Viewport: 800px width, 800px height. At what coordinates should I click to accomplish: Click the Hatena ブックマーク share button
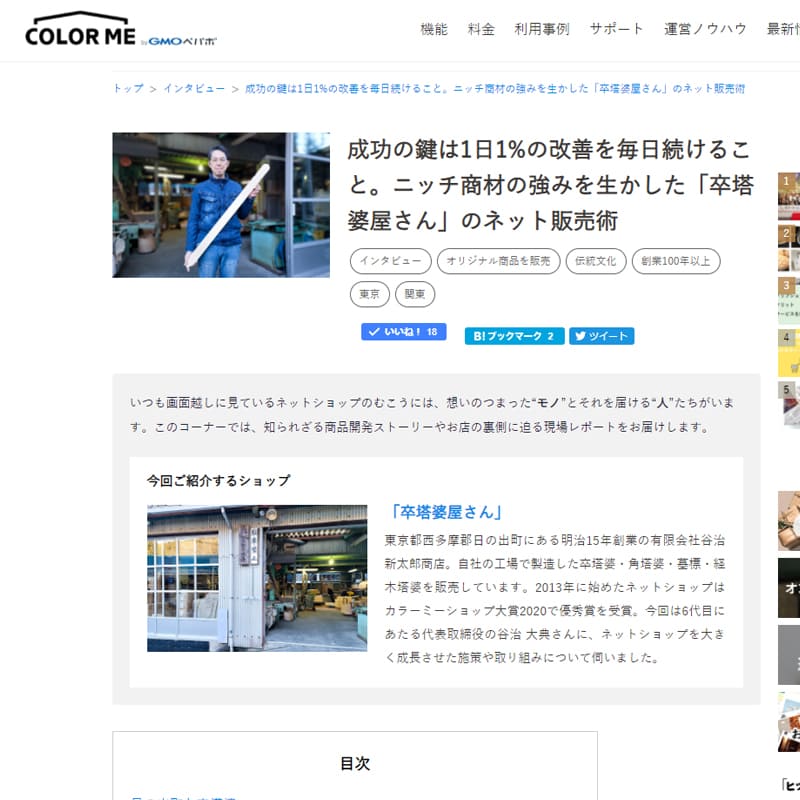click(x=514, y=336)
